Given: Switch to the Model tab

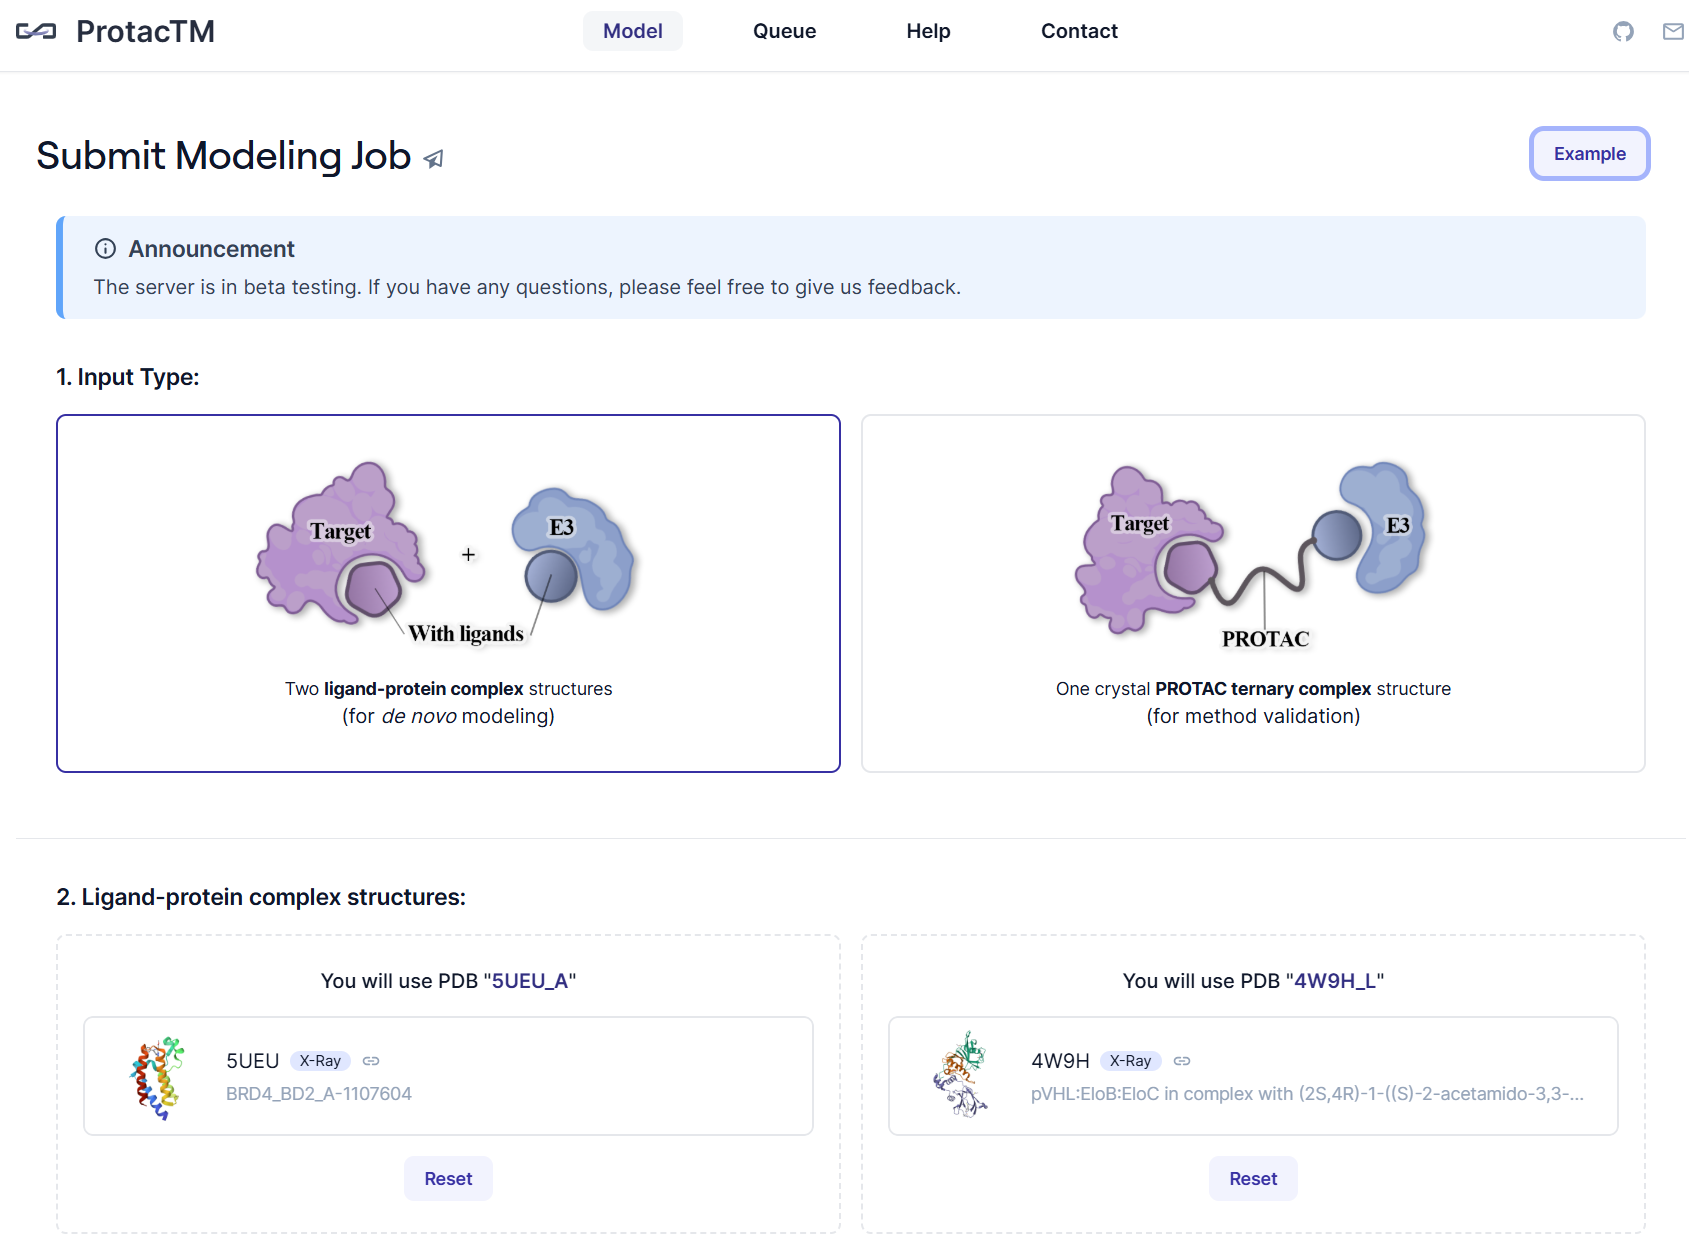Looking at the screenshot, I should (x=632, y=31).
